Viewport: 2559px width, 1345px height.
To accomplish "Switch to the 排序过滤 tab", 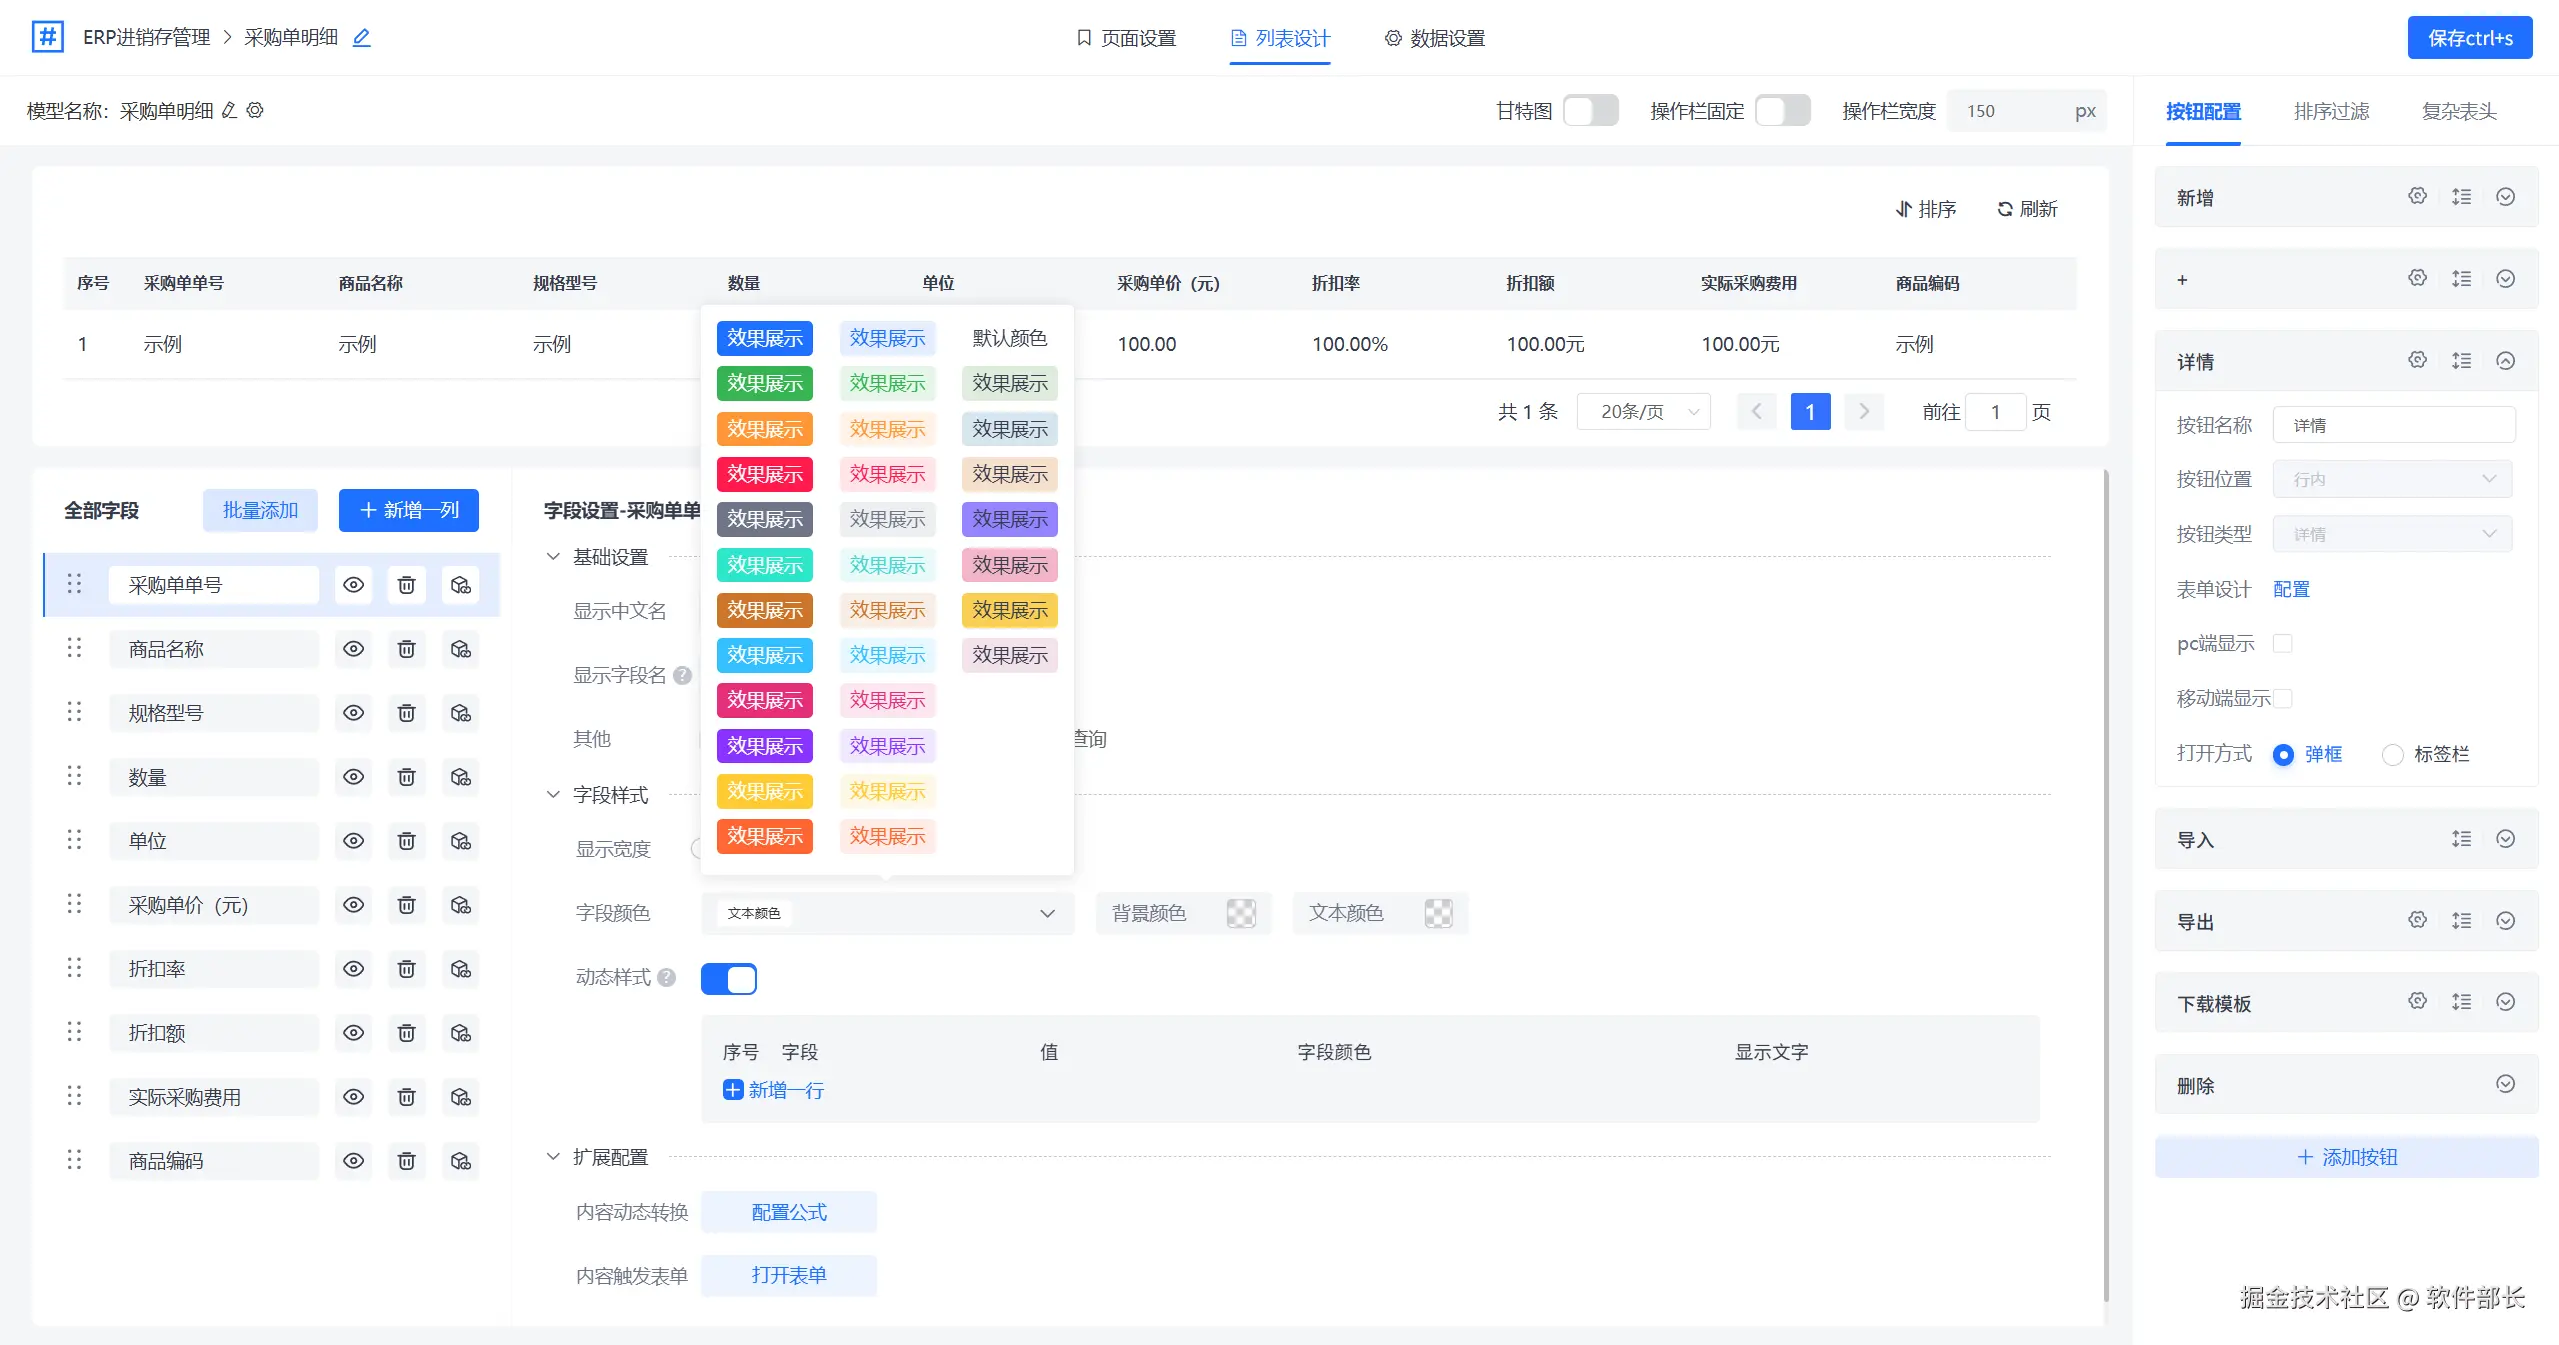I will (2330, 111).
